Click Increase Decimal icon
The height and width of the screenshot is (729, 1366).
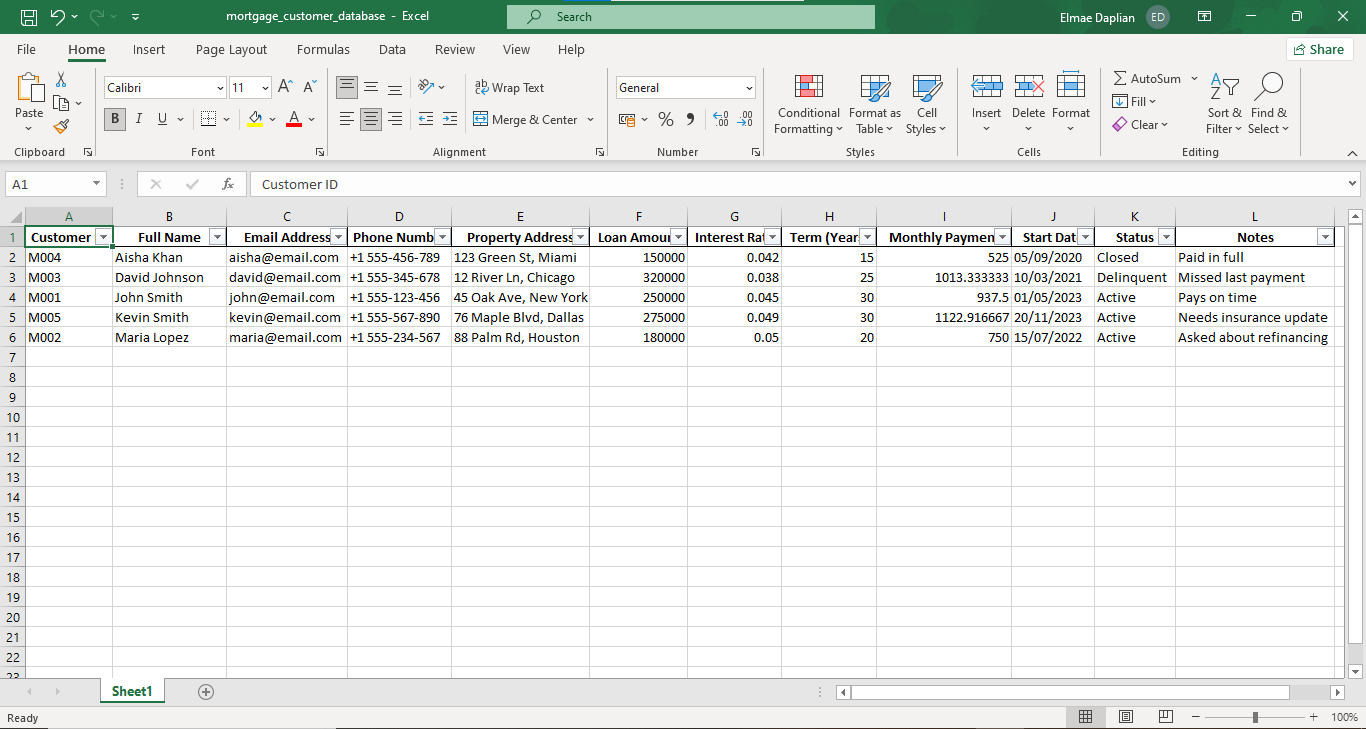point(721,119)
